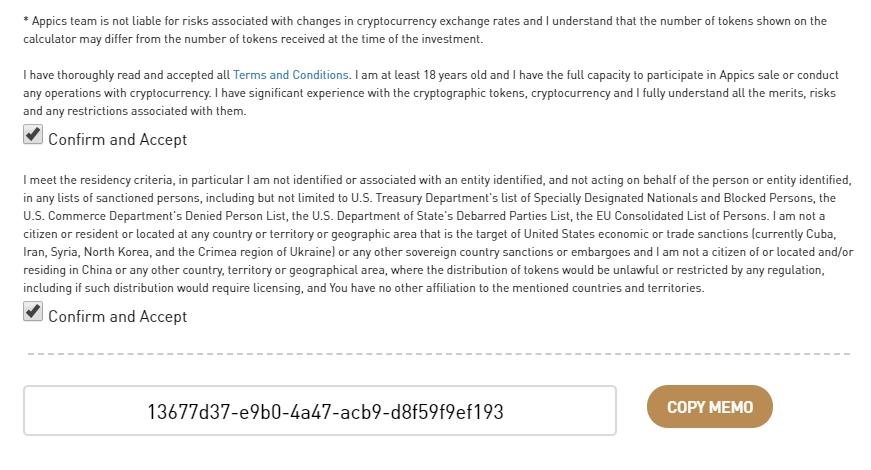This screenshot has height=470, width=871.
Task: Click inside the memo code field
Action: click(320, 411)
